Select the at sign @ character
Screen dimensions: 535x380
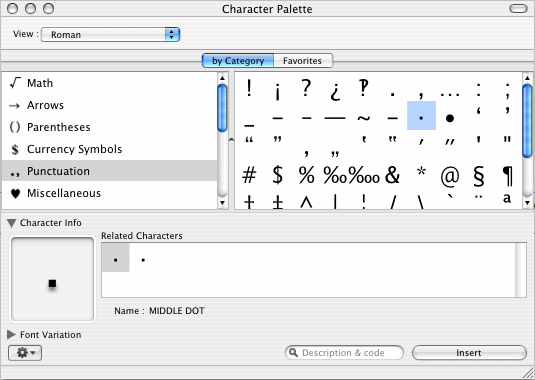click(x=450, y=176)
